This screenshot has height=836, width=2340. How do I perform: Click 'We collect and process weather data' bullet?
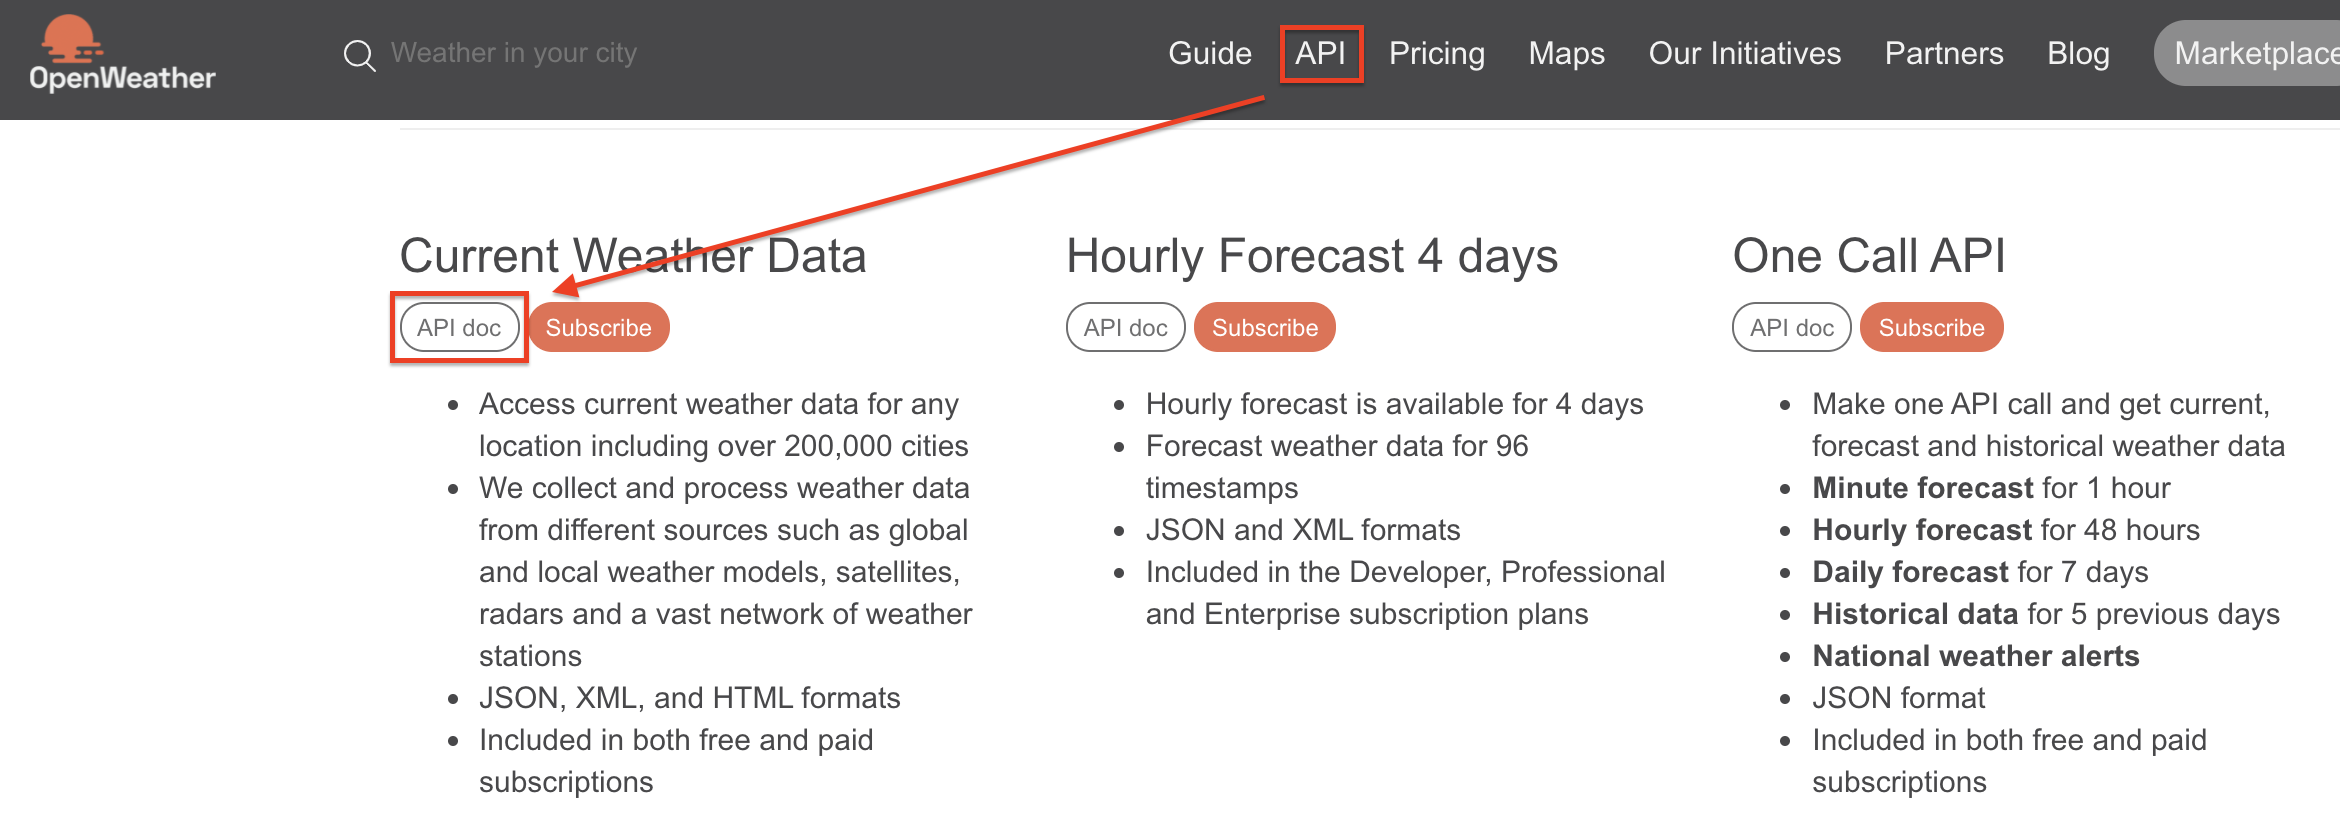(725, 572)
